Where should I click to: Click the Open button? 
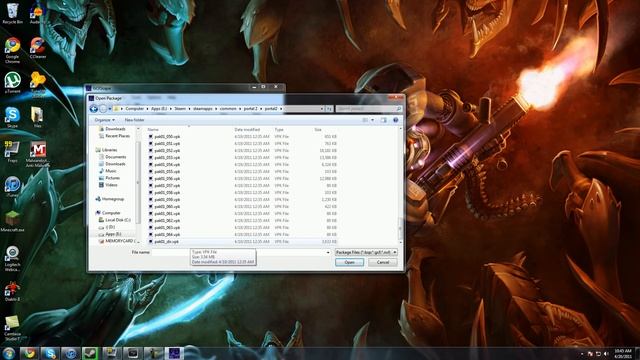tap(349, 262)
